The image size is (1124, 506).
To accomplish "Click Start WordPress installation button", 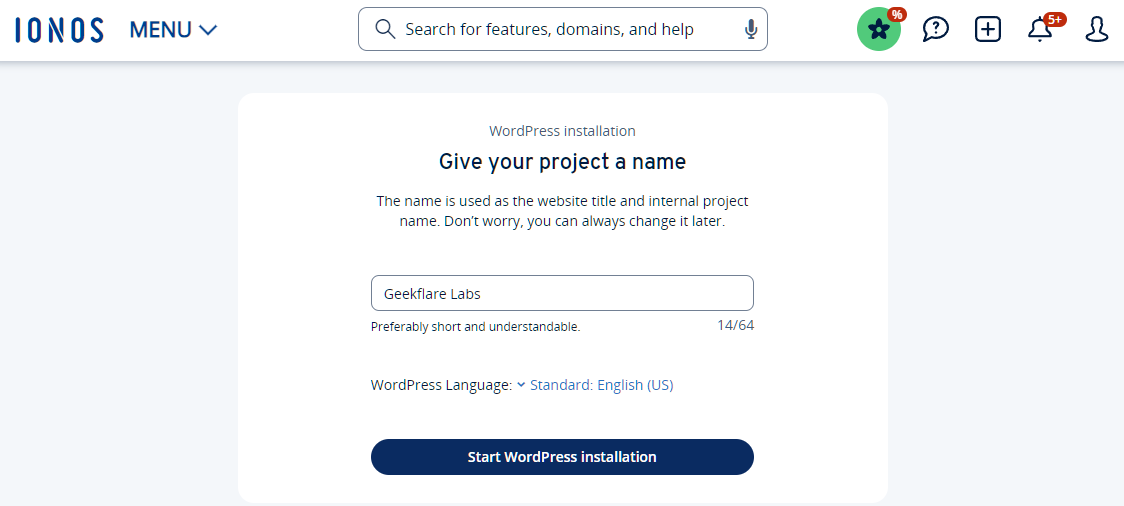I will coord(562,457).
